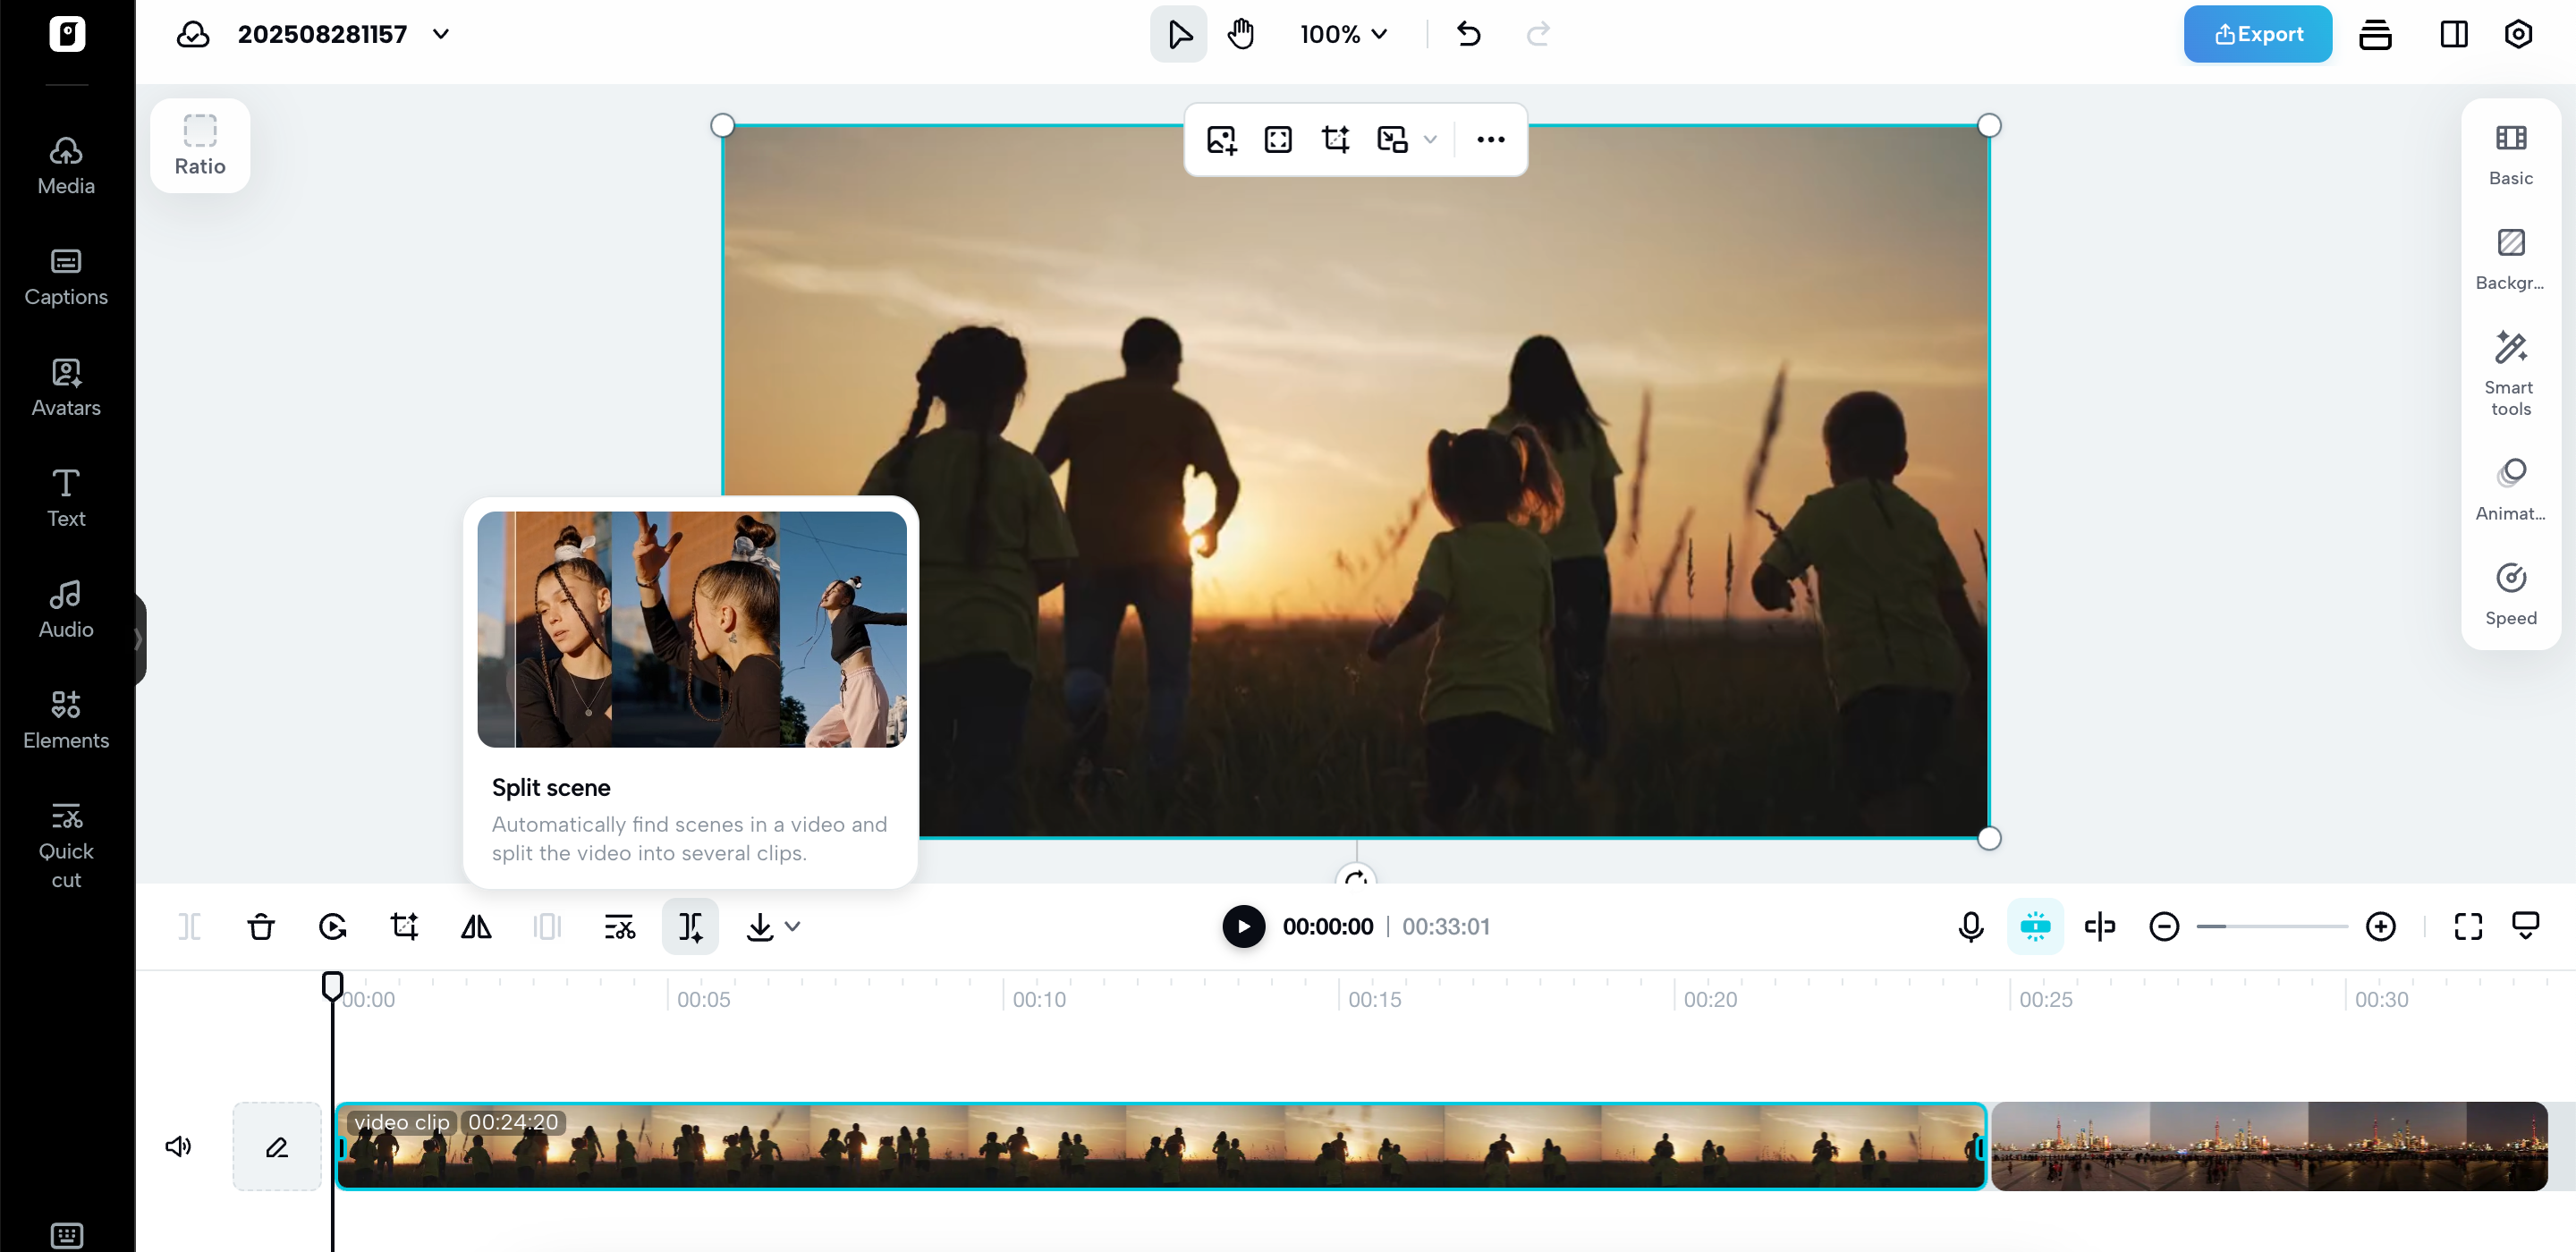
Task: Select the hand pan tool
Action: tap(1240, 34)
